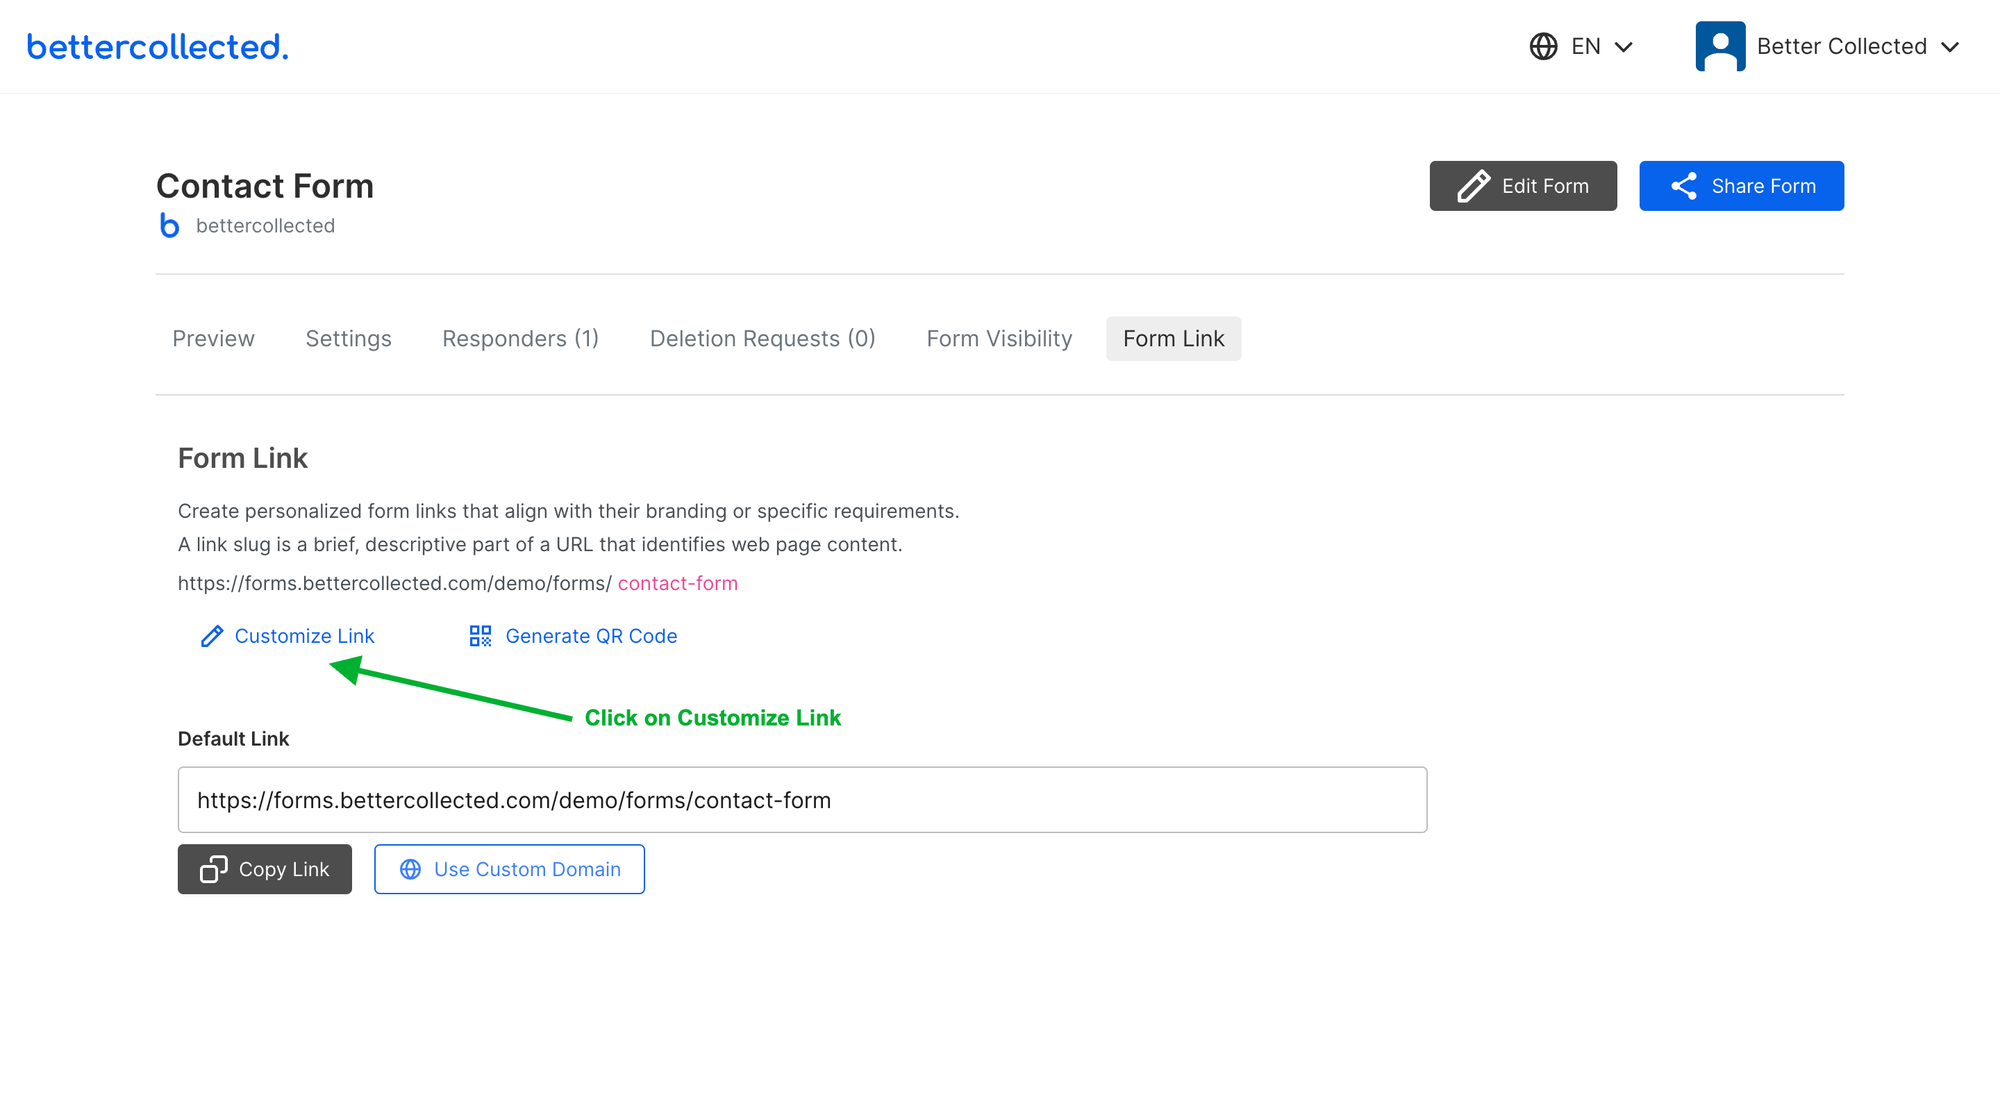Expand the EN language dropdown
This screenshot has width=2000, height=1094.
point(1624,46)
